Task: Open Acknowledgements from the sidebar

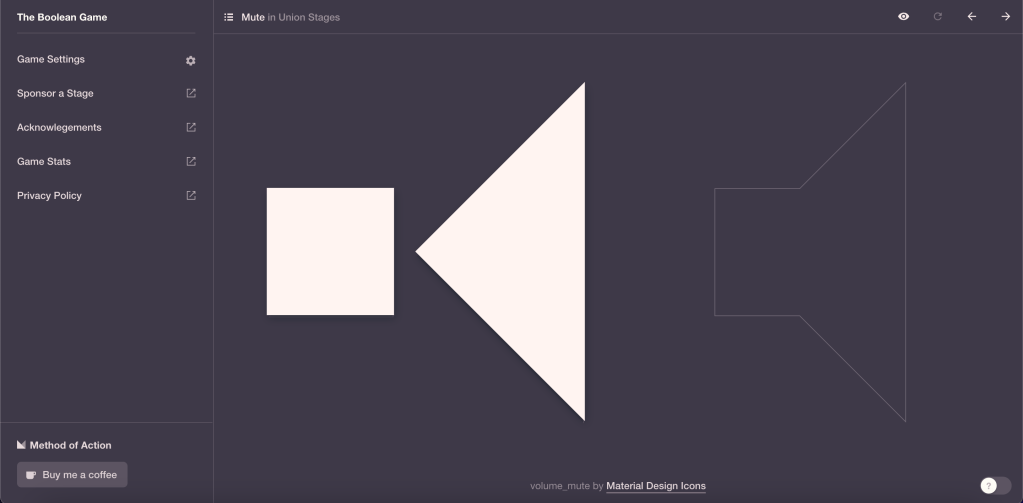Action: tap(59, 128)
